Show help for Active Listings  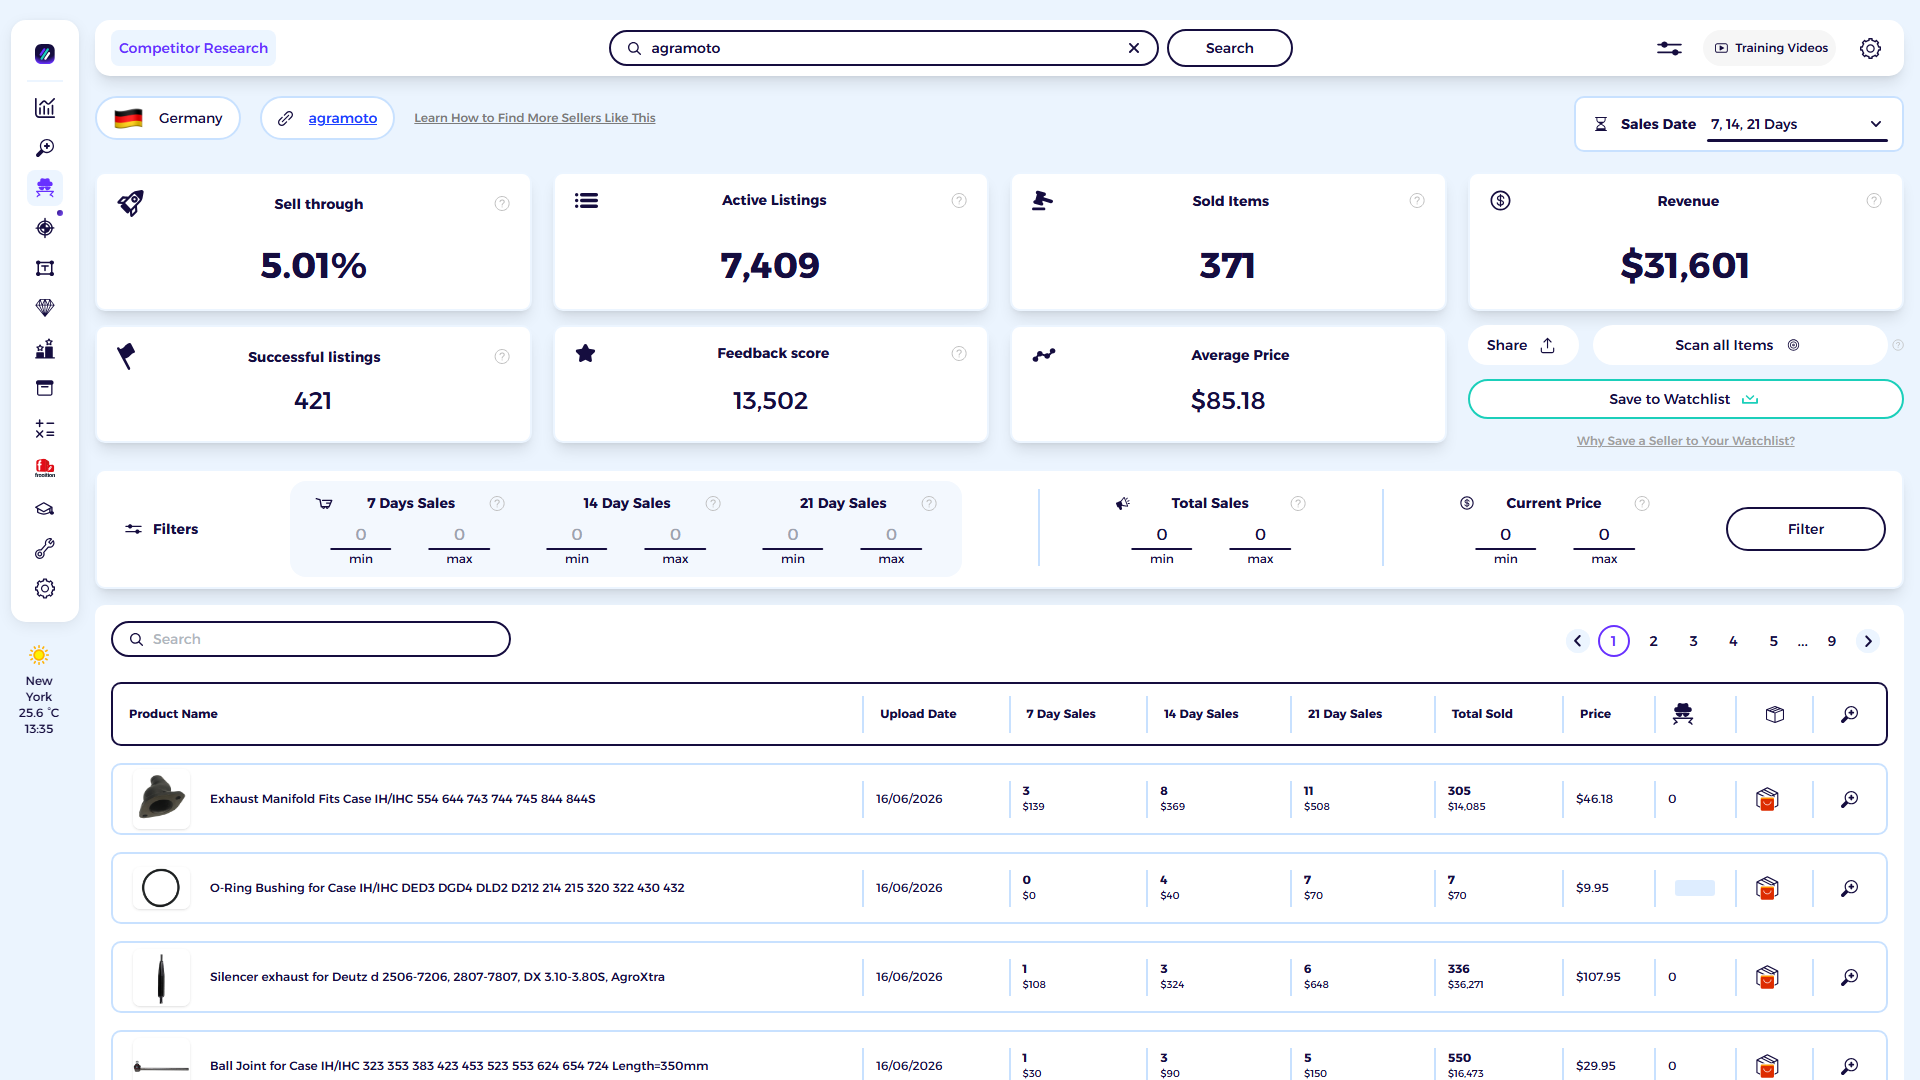[959, 201]
